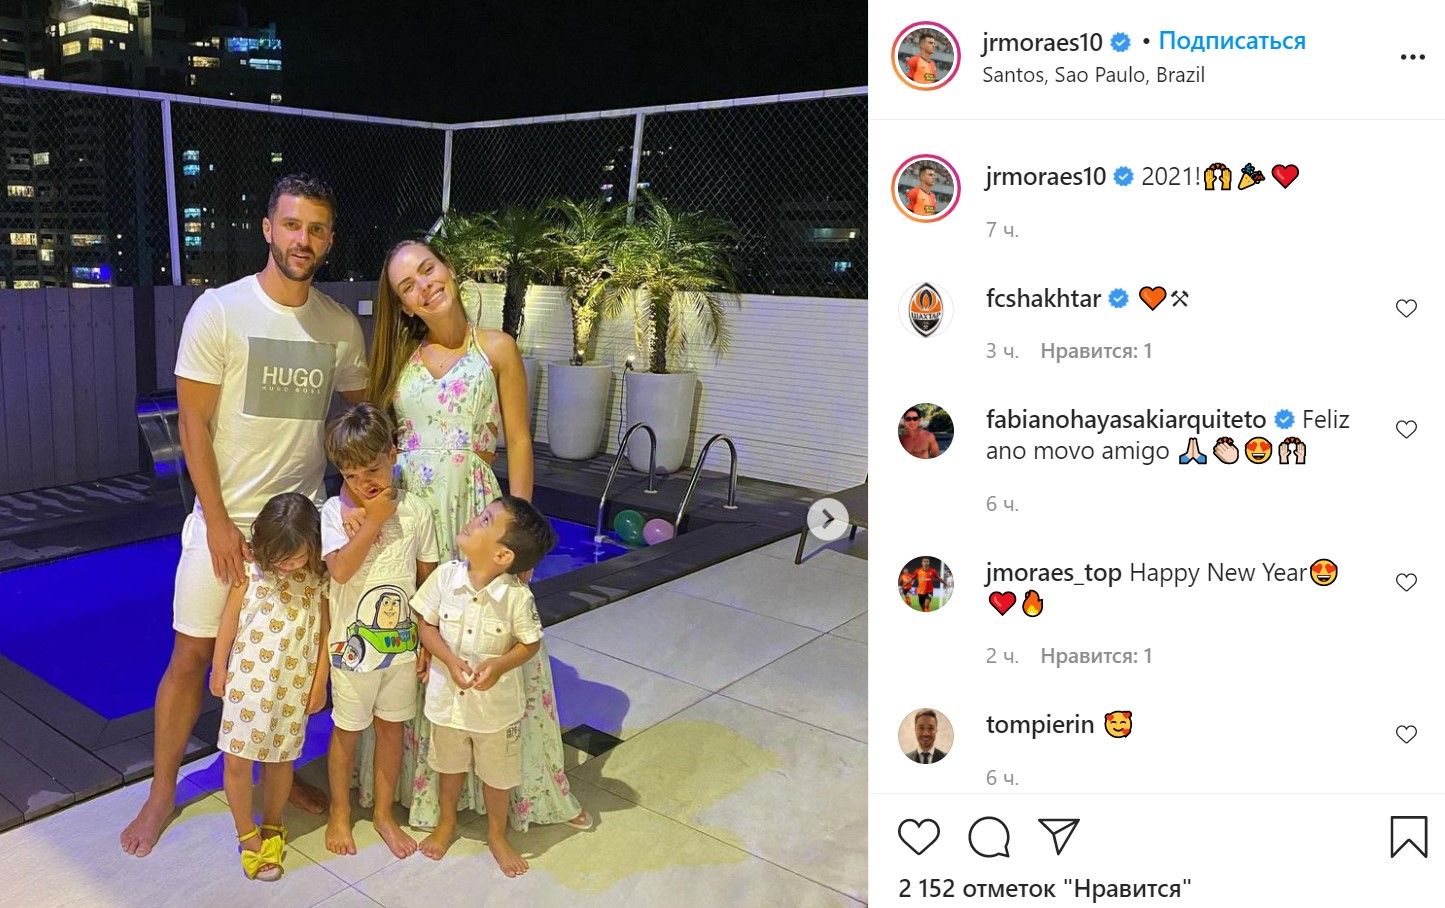This screenshot has width=1445, height=908.
Task: Like the jmoraes_top comment
Action: (1406, 582)
